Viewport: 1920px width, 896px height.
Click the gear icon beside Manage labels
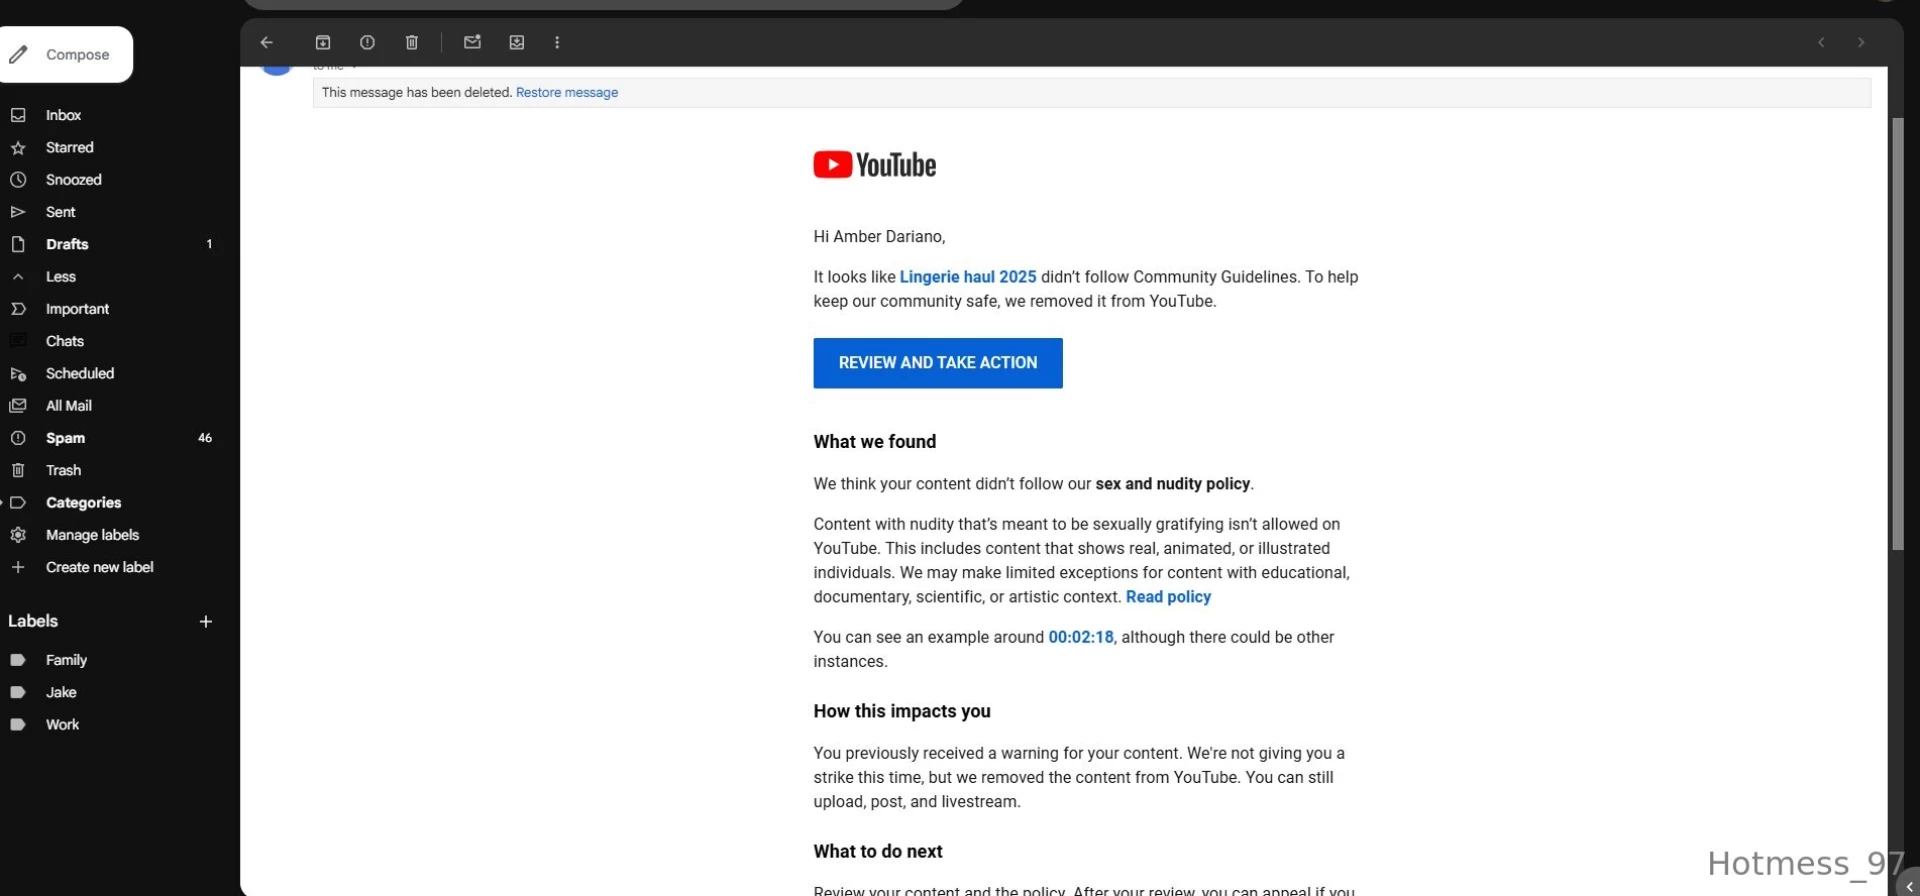click(18, 535)
